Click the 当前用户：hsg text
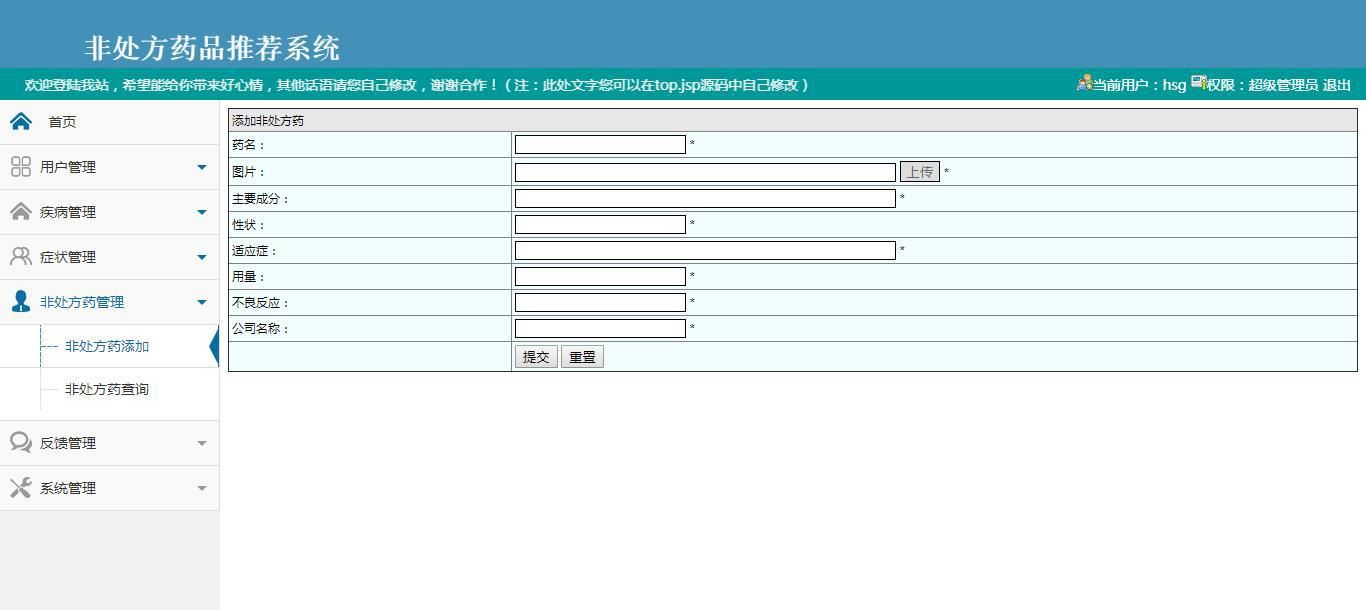 pos(1139,85)
